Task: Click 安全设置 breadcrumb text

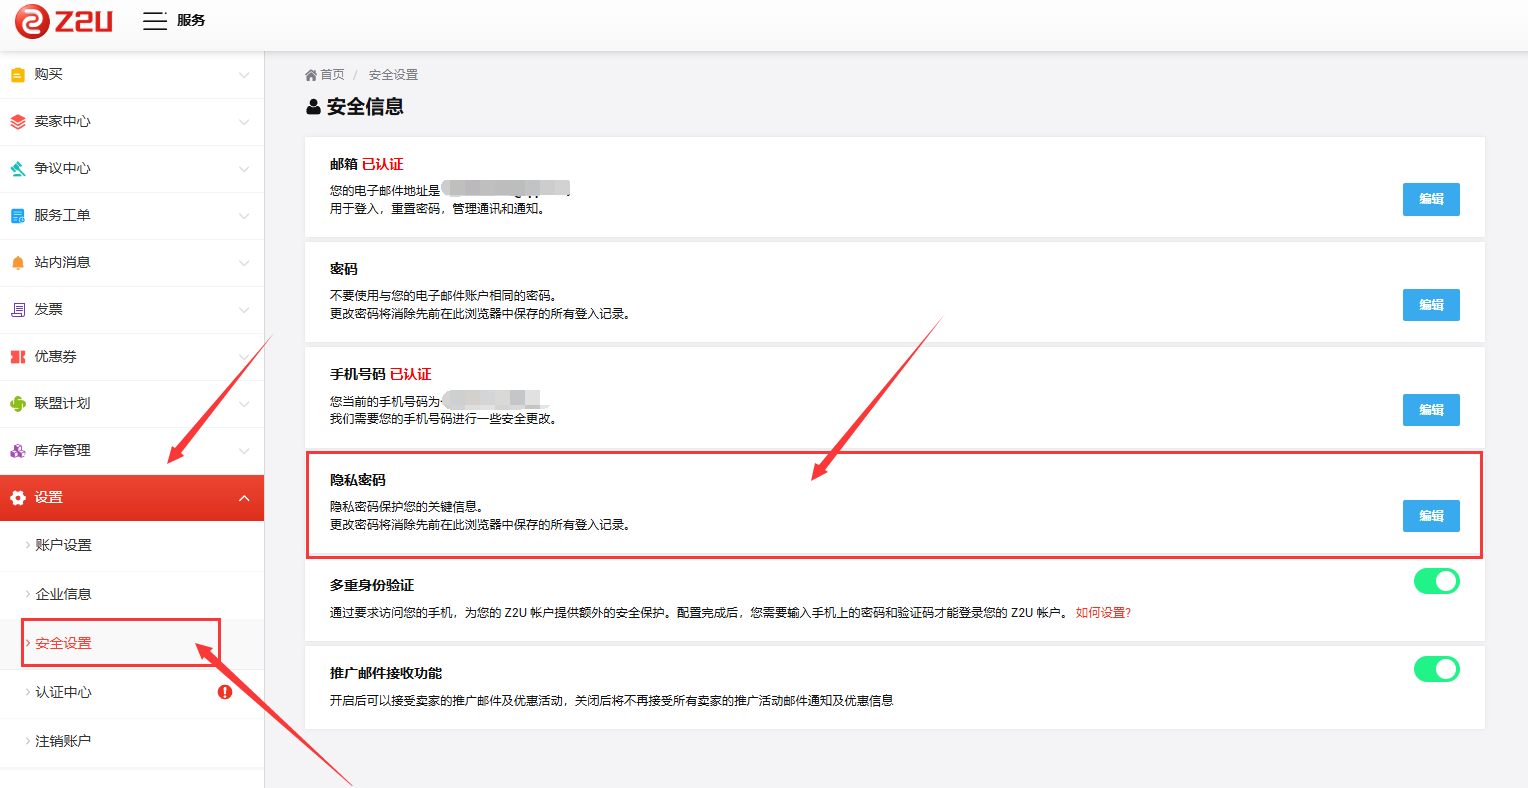Action: coord(393,75)
